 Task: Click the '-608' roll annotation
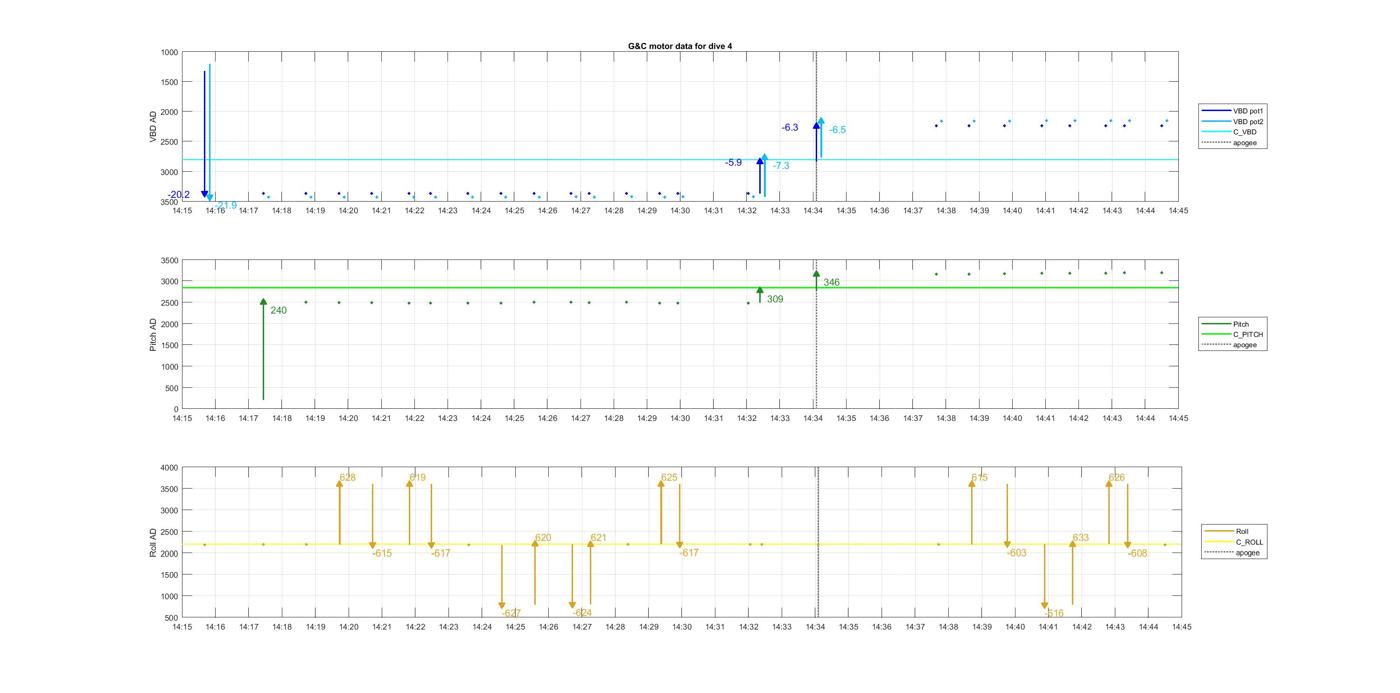1137,553
